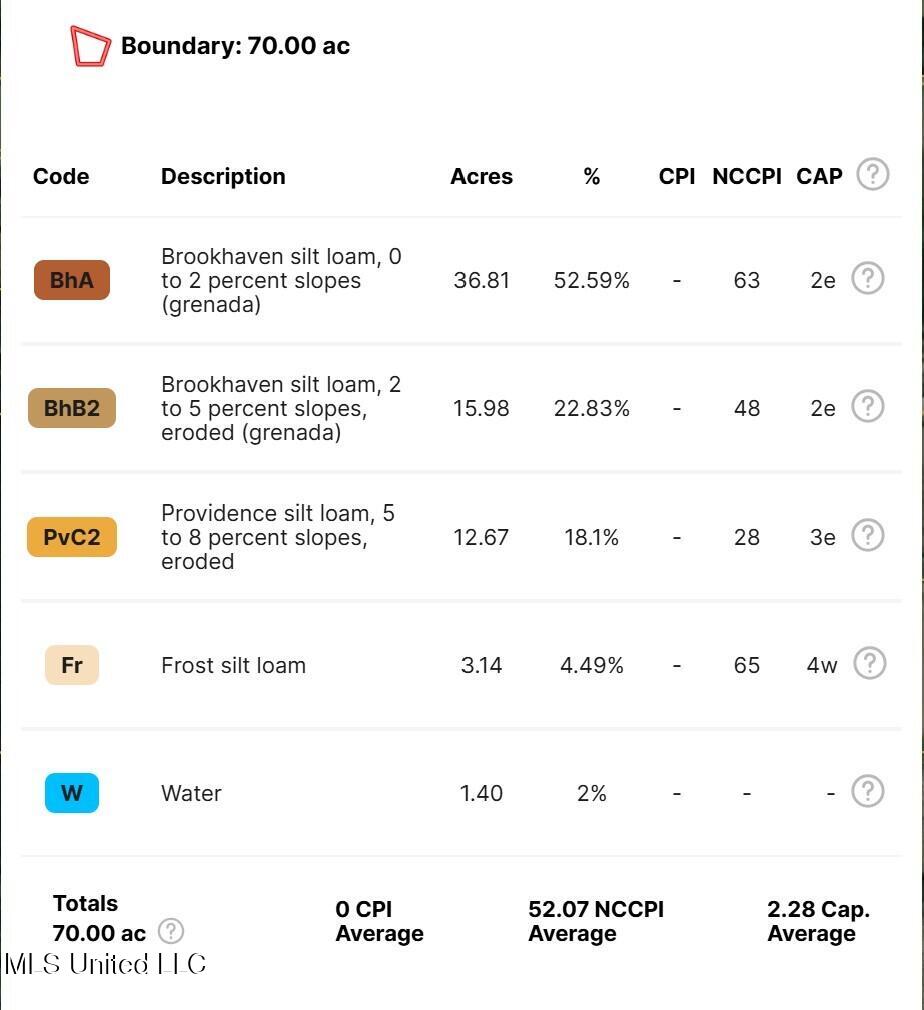Click the 52.07 NCCPI Average total
924x1010 pixels.
pos(596,921)
